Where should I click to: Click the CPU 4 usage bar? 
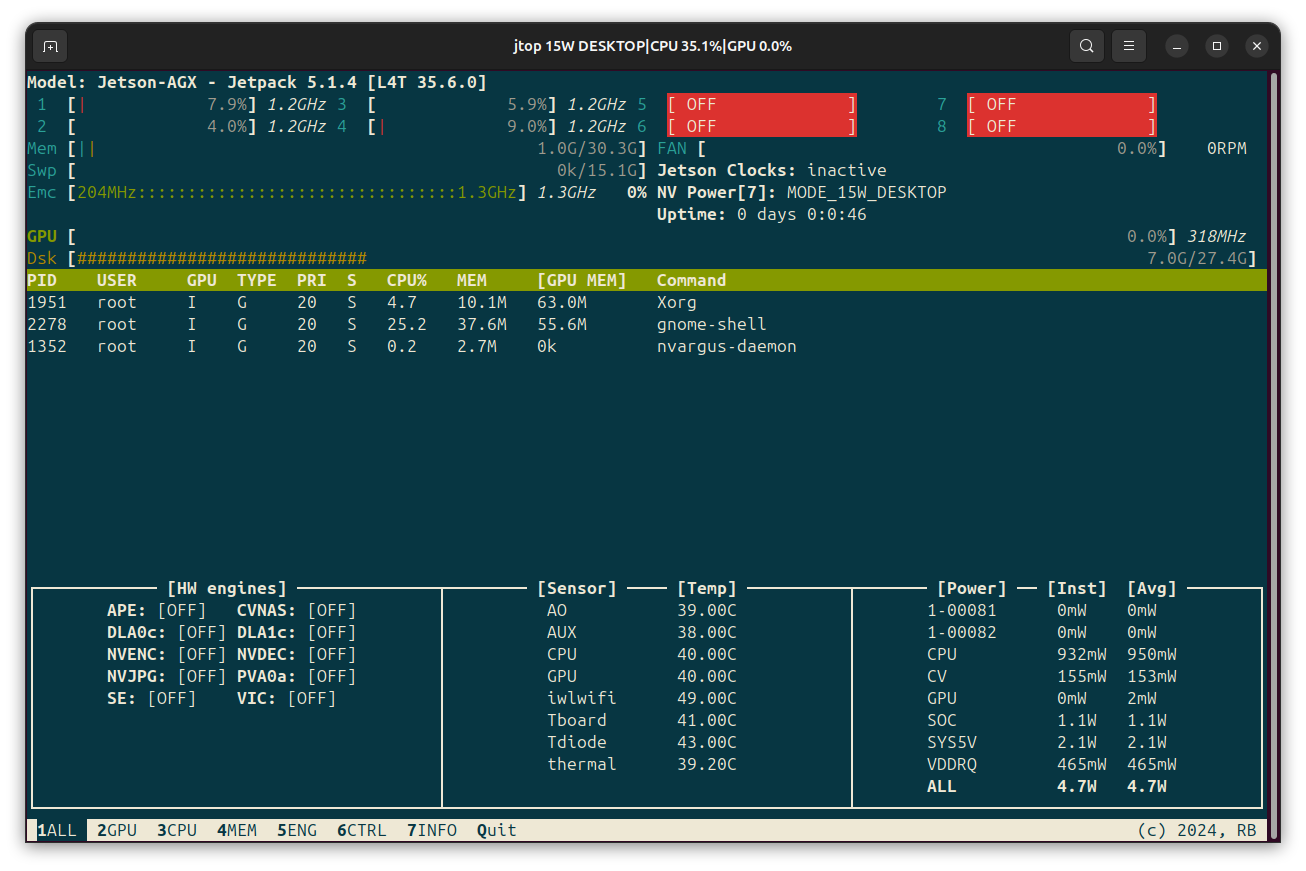click(x=462, y=126)
